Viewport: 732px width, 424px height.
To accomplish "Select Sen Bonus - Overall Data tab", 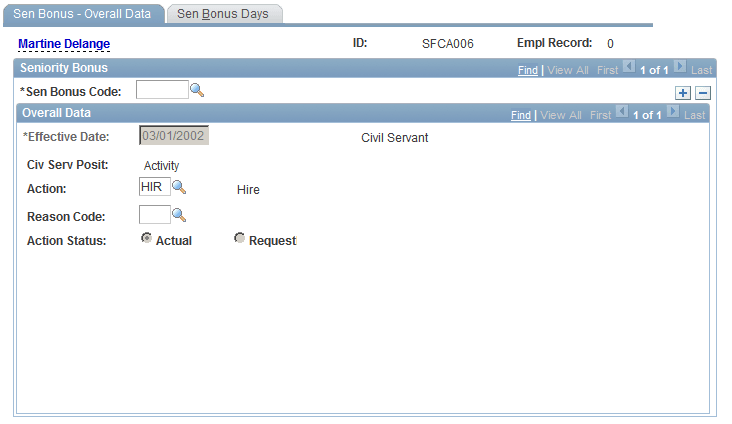I will point(83,14).
